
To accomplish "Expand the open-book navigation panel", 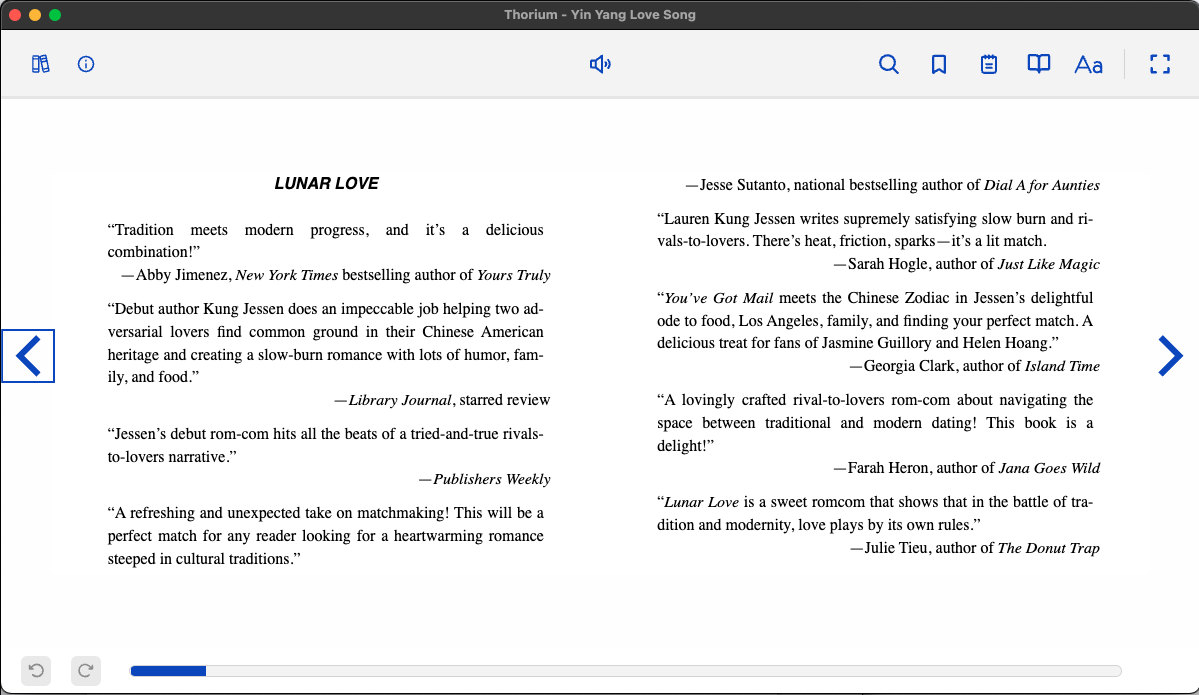I will point(1039,64).
